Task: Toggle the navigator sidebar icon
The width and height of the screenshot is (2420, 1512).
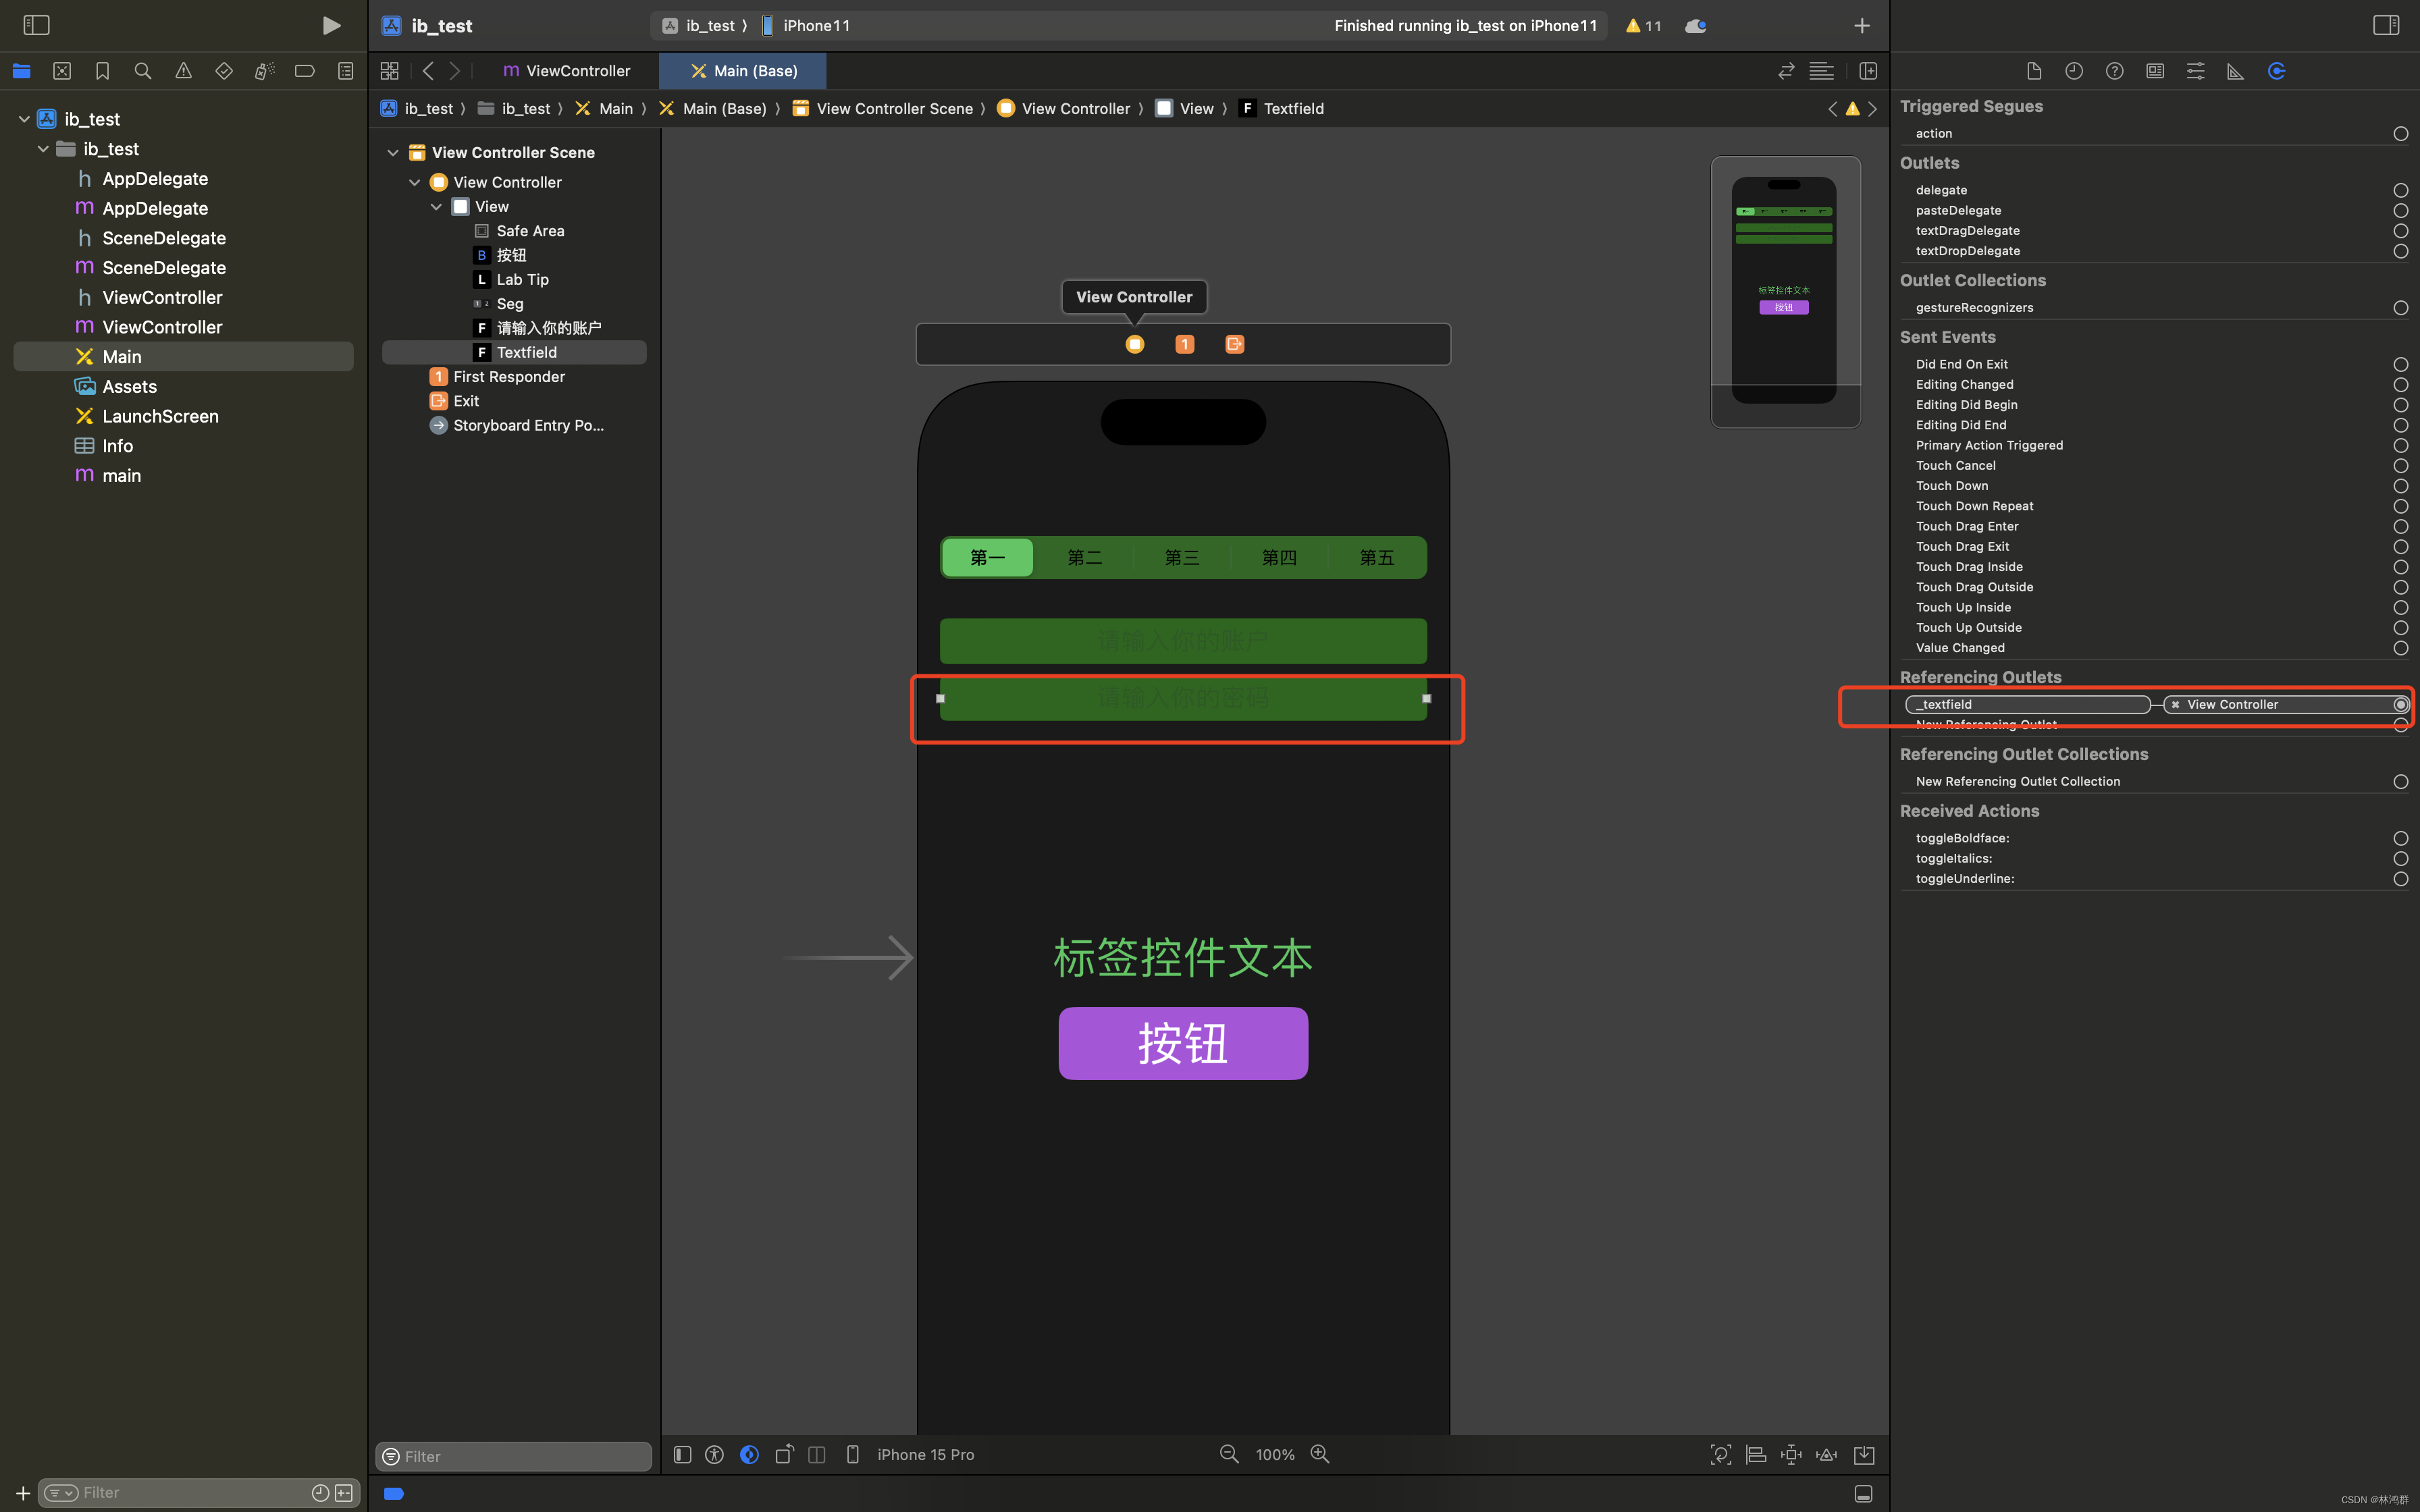Action: pyautogui.click(x=36, y=25)
